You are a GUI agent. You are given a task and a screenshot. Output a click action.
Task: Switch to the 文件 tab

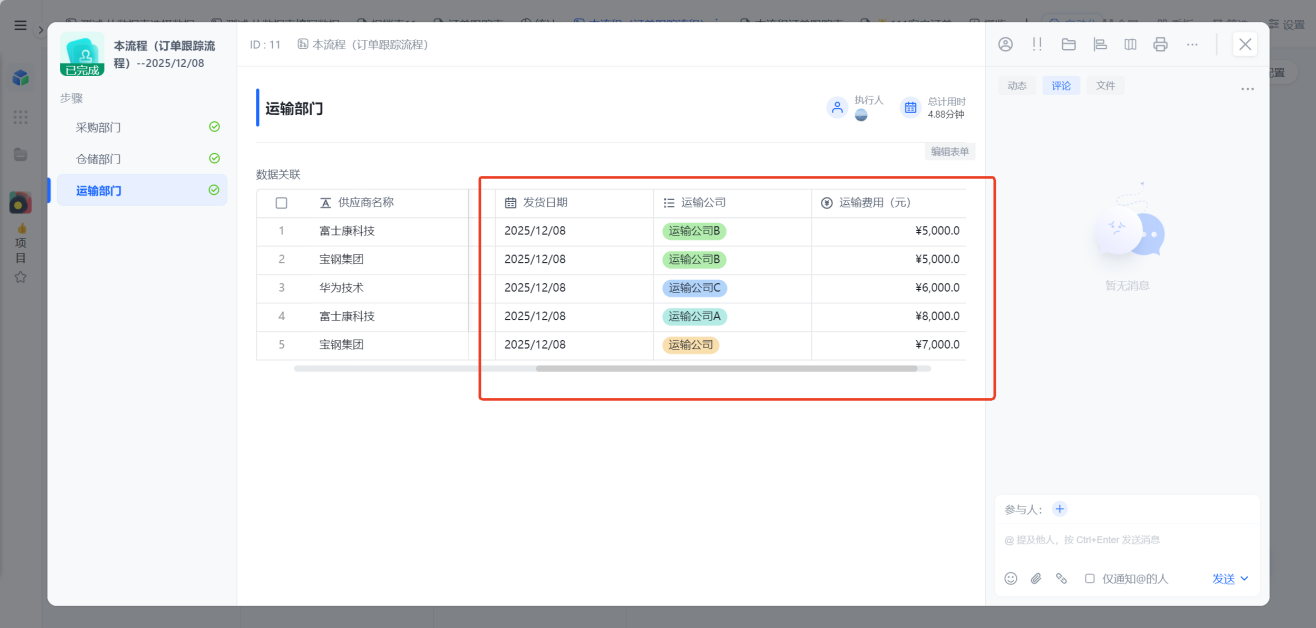pyautogui.click(x=1105, y=86)
